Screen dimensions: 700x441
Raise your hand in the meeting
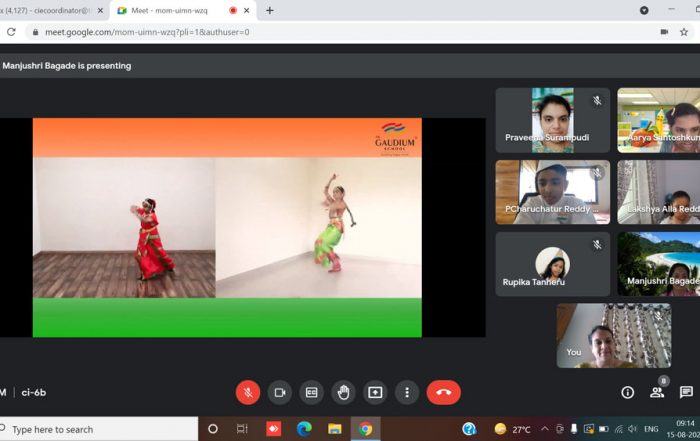[x=344, y=392]
